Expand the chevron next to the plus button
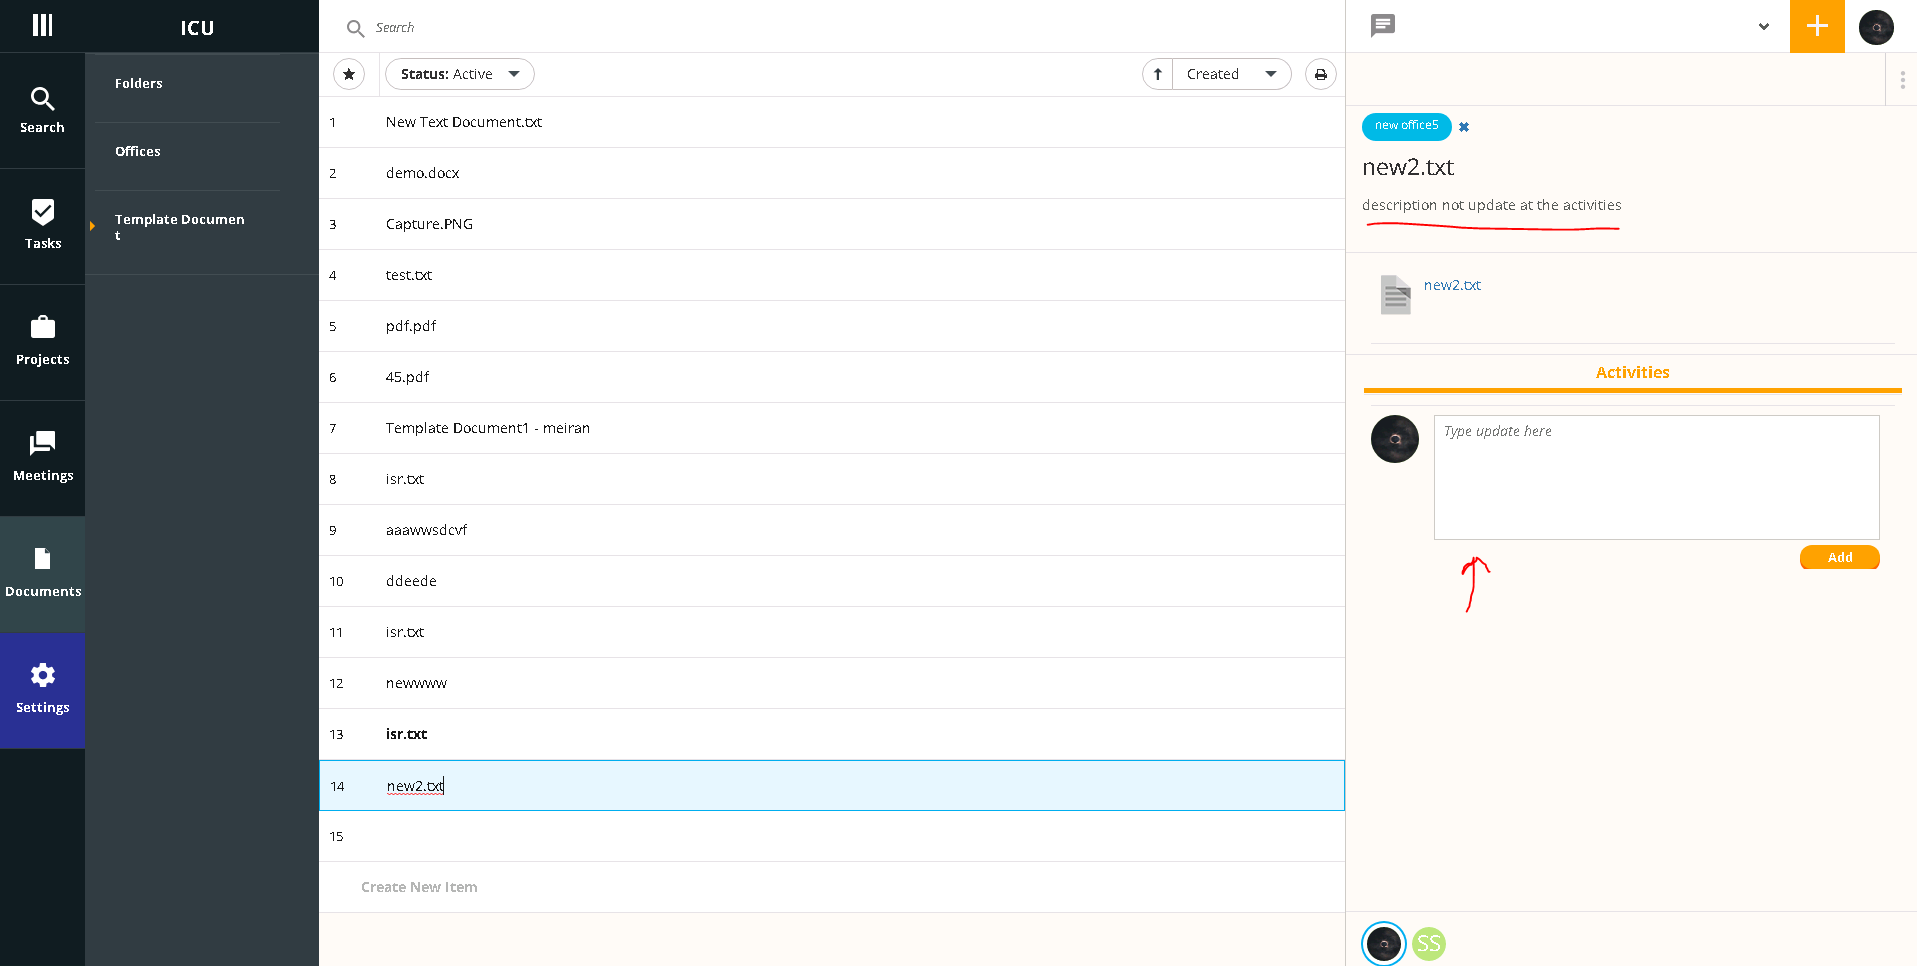 coord(1762,26)
